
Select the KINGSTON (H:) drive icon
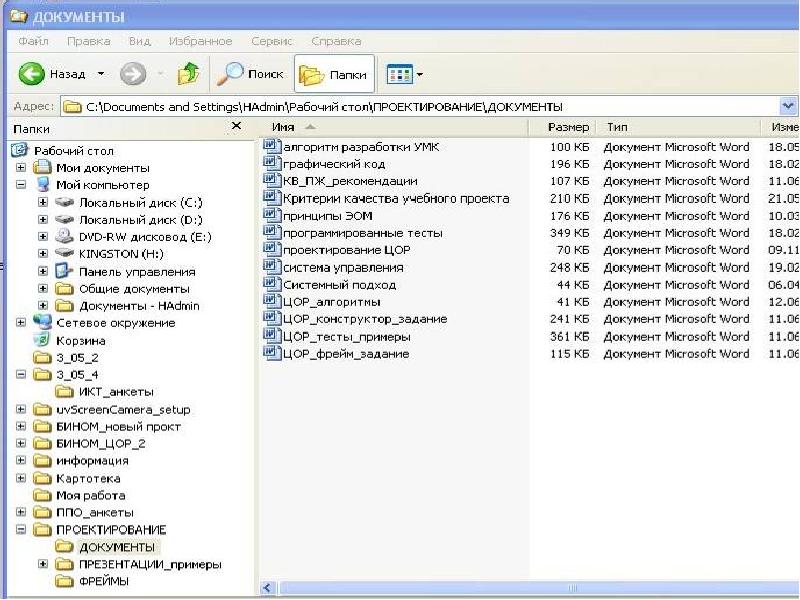[x=65, y=254]
